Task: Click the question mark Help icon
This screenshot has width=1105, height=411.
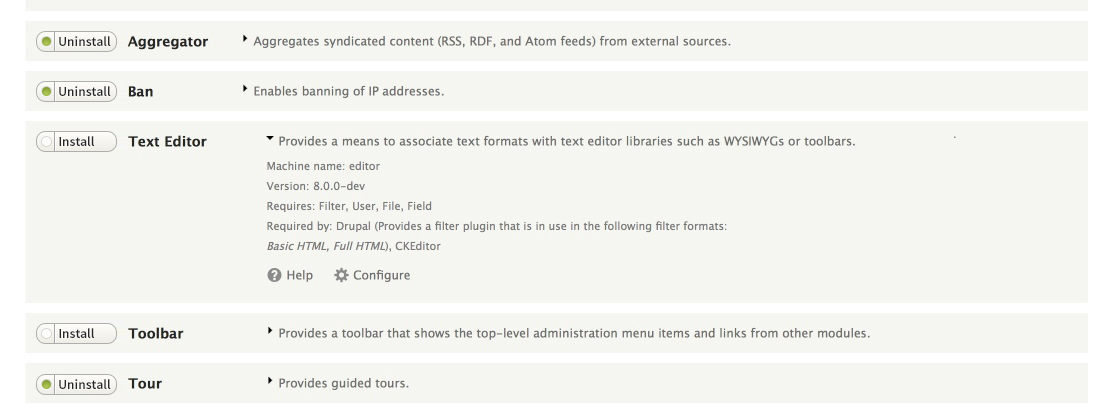Action: pyautogui.click(x=274, y=276)
